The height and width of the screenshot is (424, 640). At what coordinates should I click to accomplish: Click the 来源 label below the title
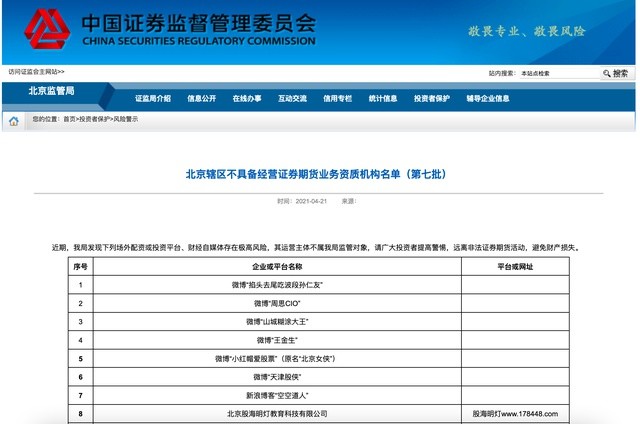[349, 201]
